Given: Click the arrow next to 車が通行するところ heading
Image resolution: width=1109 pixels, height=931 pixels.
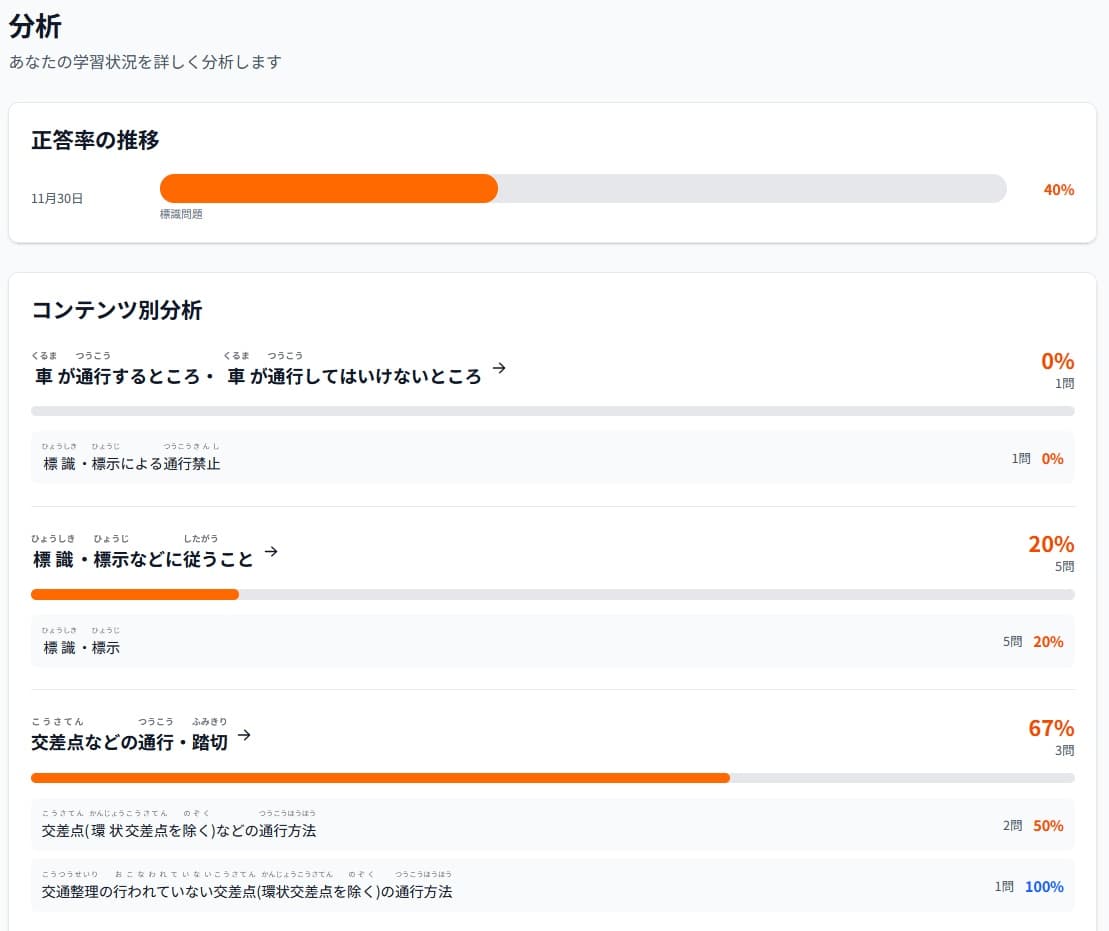Looking at the screenshot, I should click(x=499, y=366).
